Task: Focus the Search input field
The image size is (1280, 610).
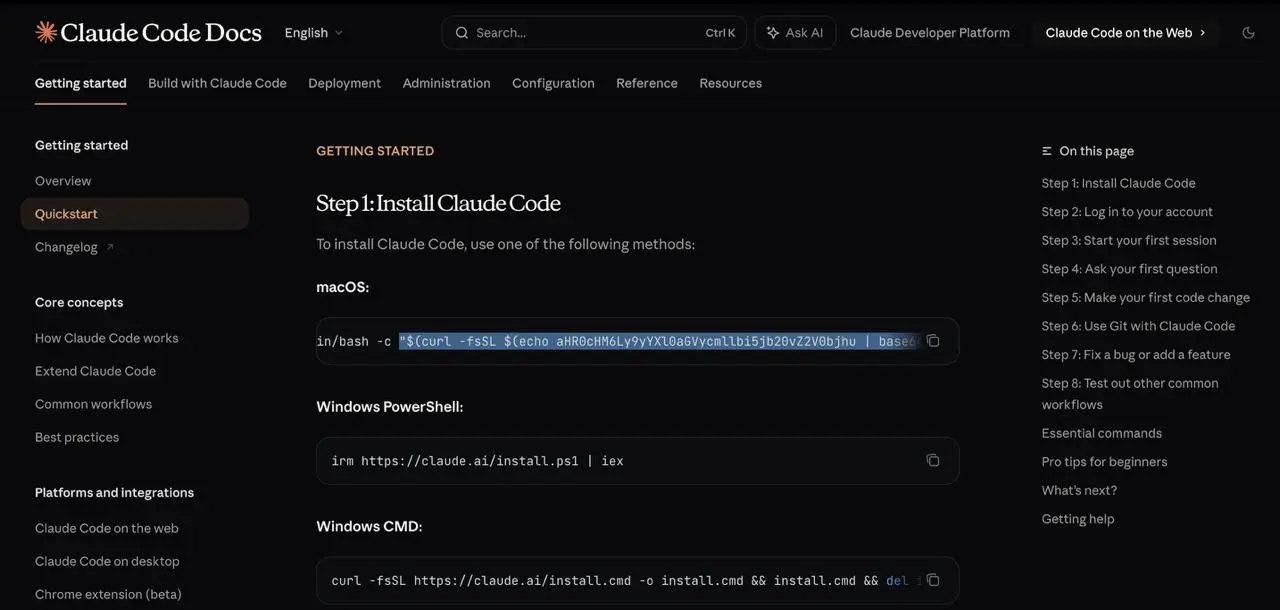Action: click(594, 33)
